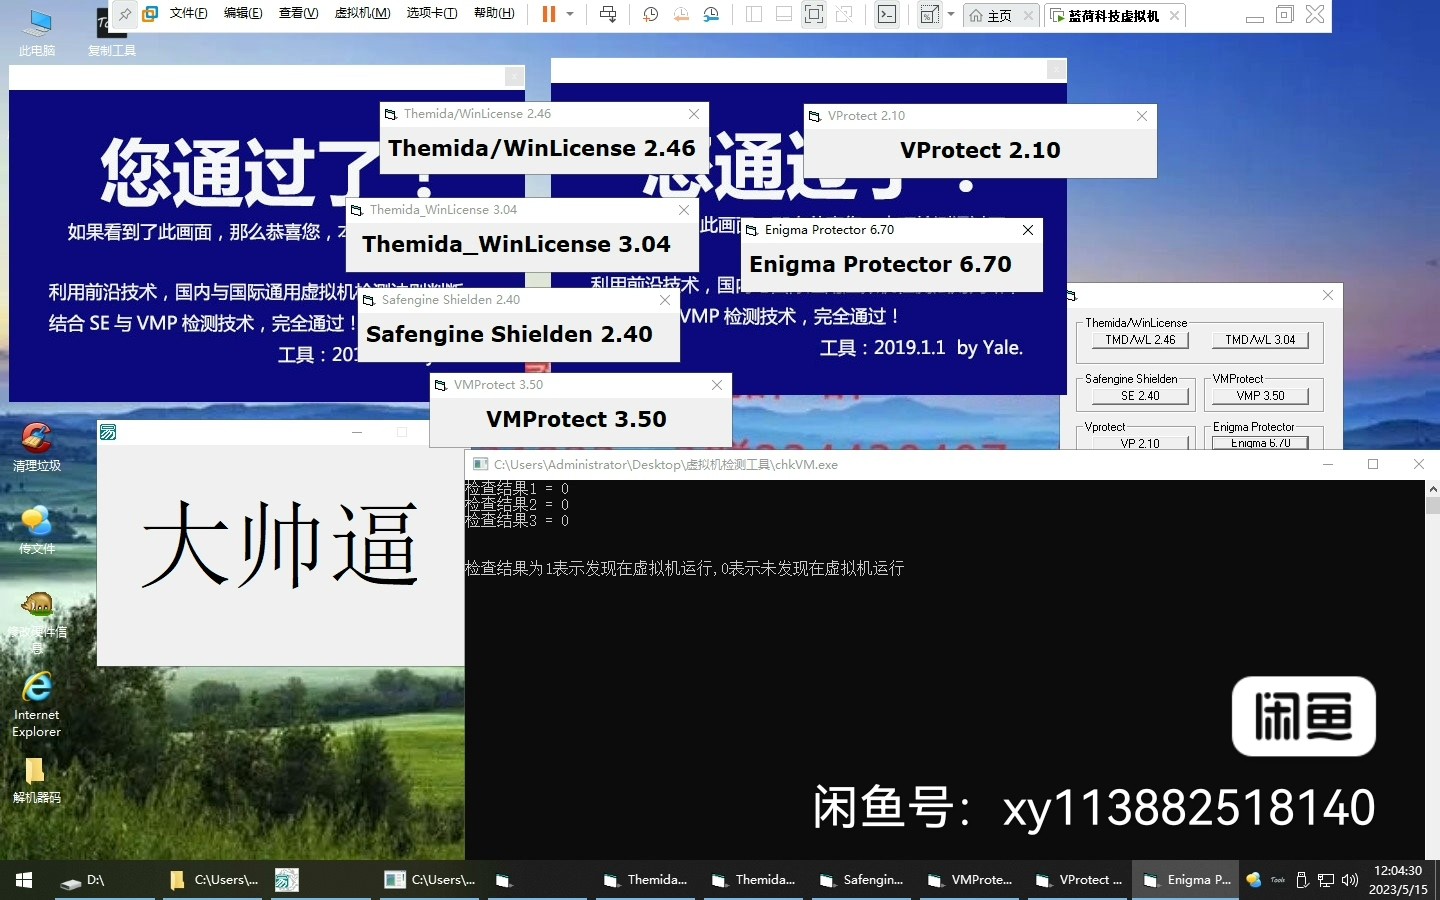This screenshot has width=1440, height=900.
Task: Click the Unity mode icon
Action: click(844, 14)
